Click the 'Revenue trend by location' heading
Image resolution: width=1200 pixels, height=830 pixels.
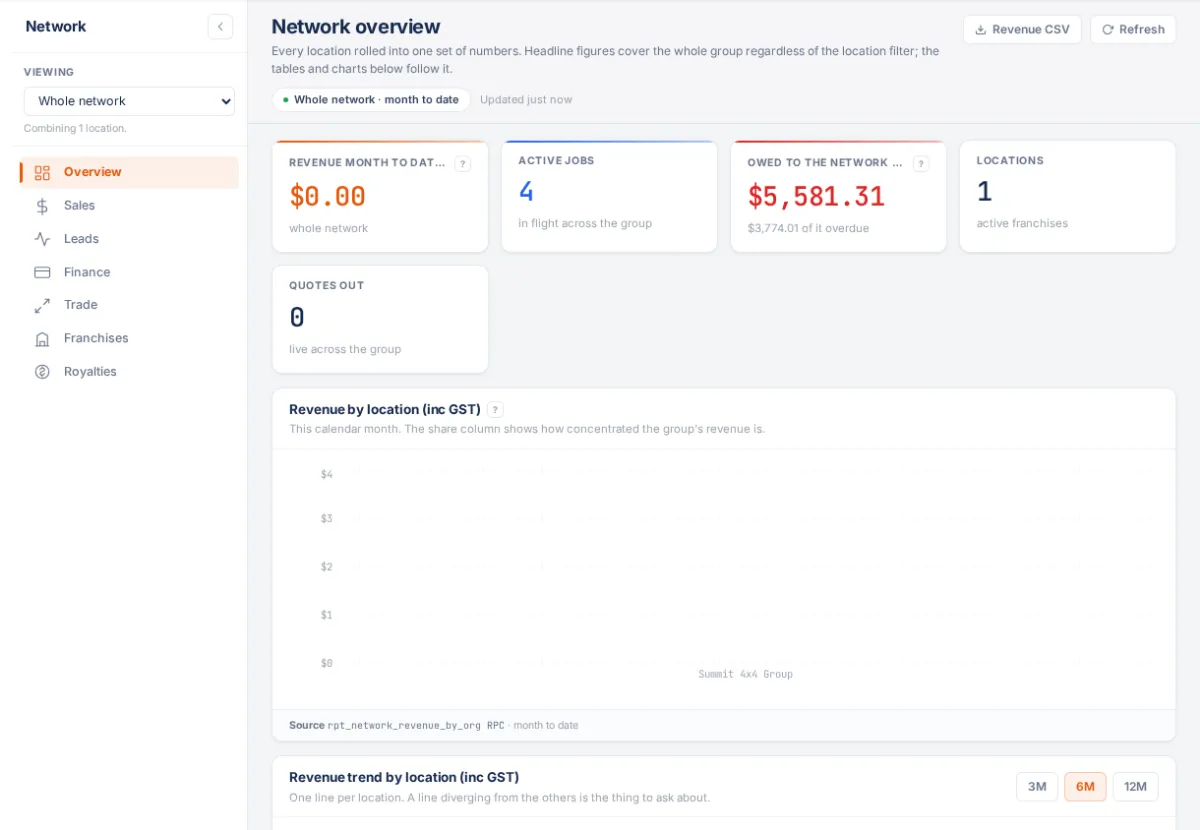pyautogui.click(x=404, y=777)
